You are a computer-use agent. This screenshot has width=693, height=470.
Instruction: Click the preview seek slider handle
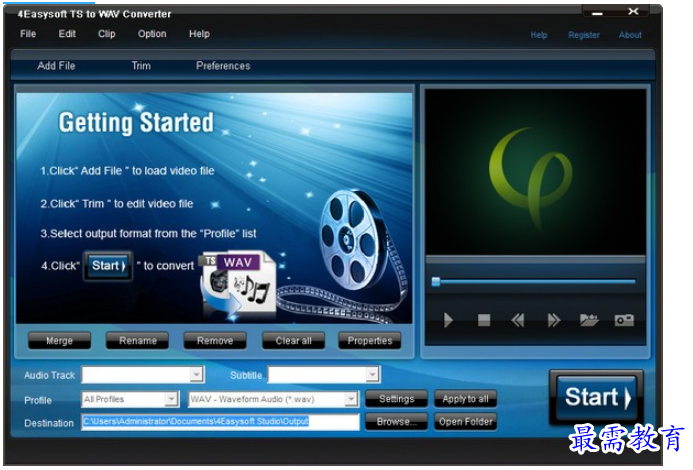[x=436, y=282]
